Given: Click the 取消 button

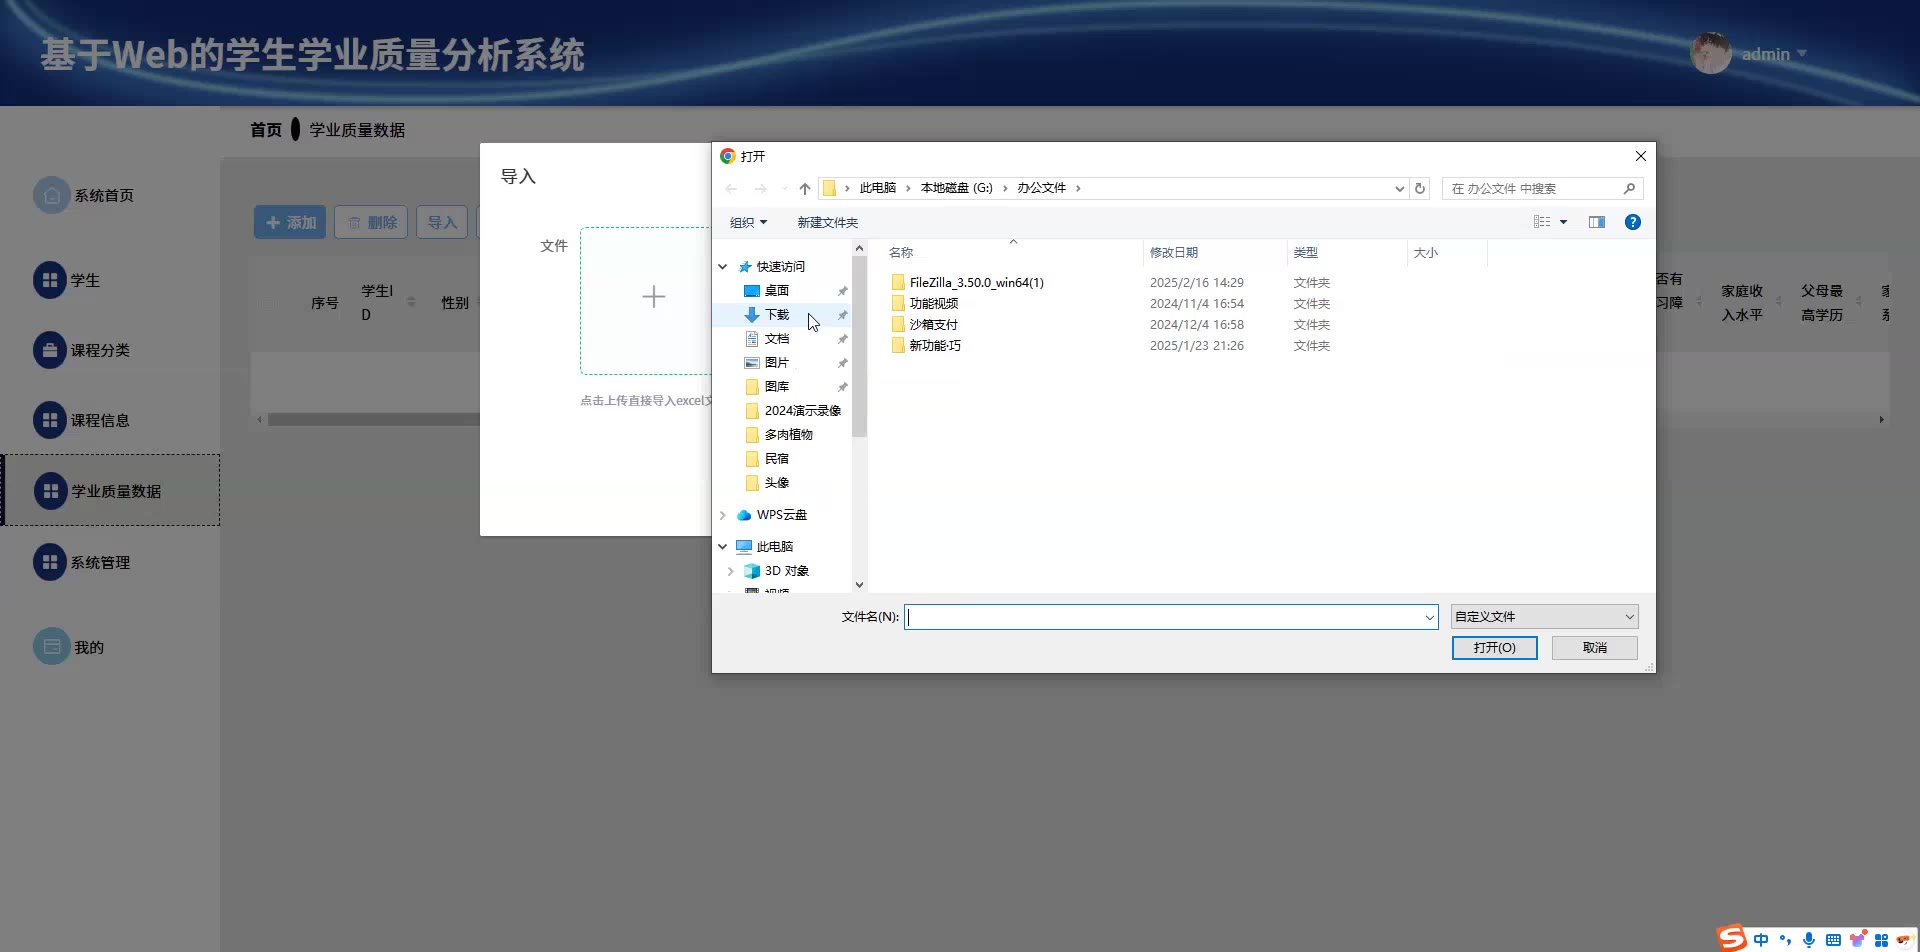Looking at the screenshot, I should (x=1594, y=648).
